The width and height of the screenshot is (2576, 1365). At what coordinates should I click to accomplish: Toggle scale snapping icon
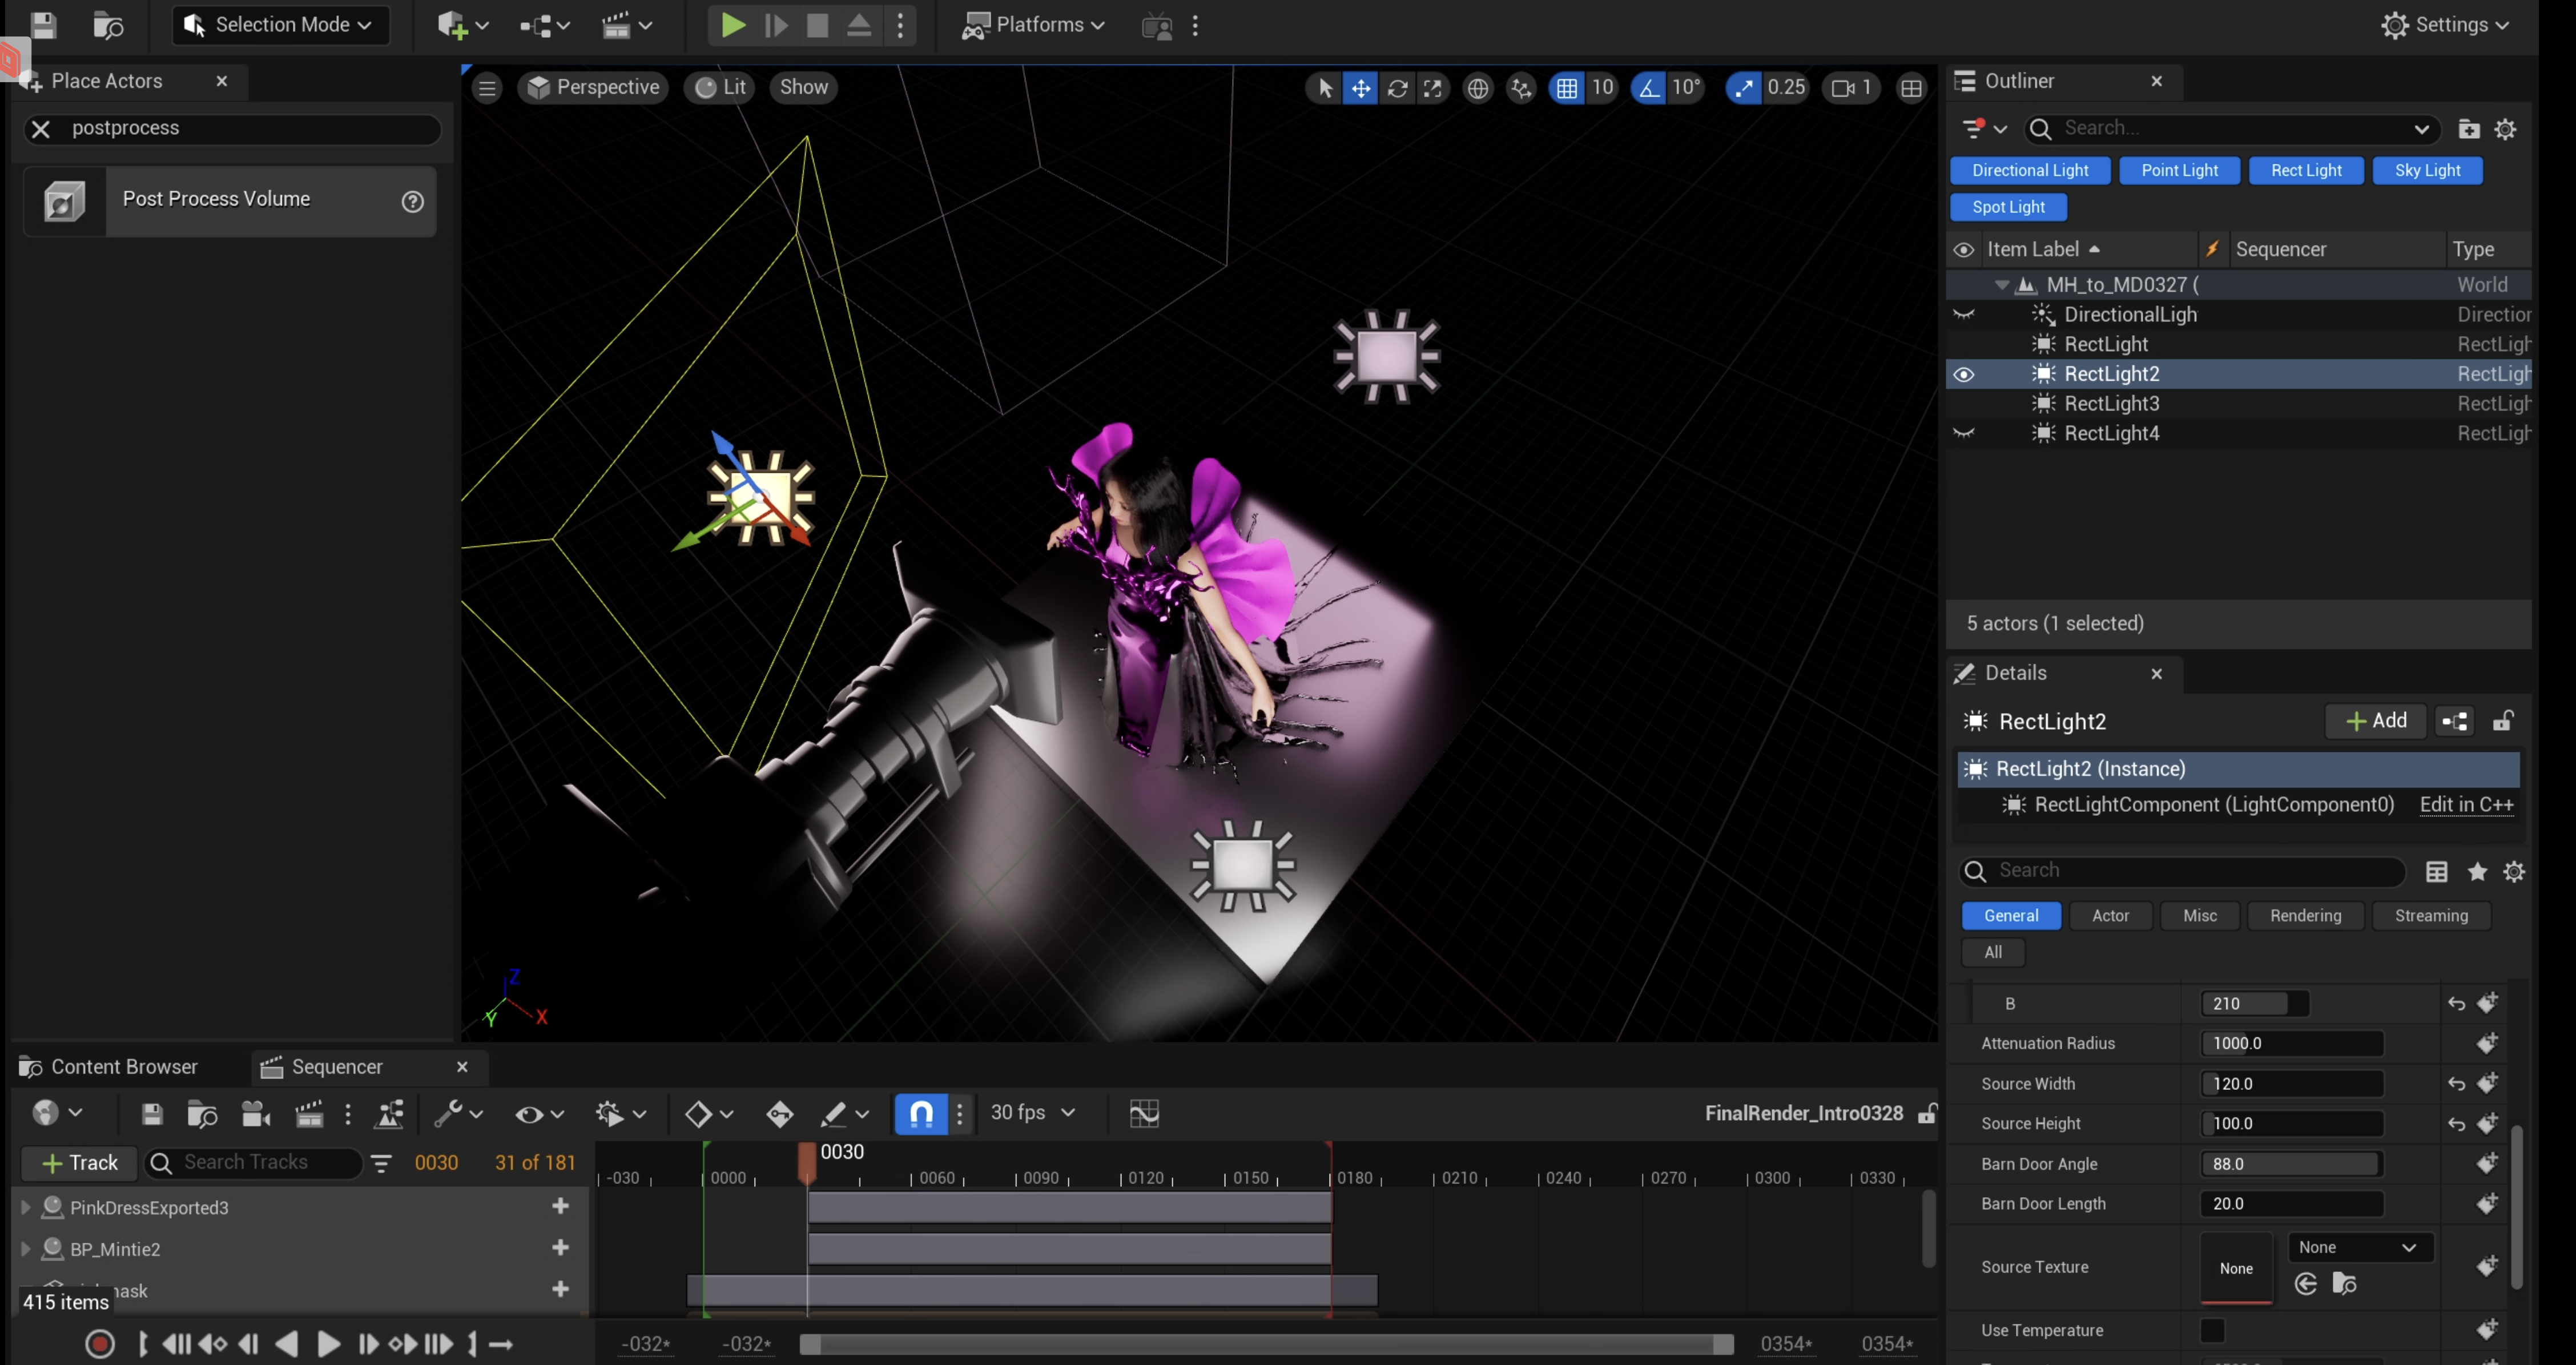click(x=1744, y=88)
